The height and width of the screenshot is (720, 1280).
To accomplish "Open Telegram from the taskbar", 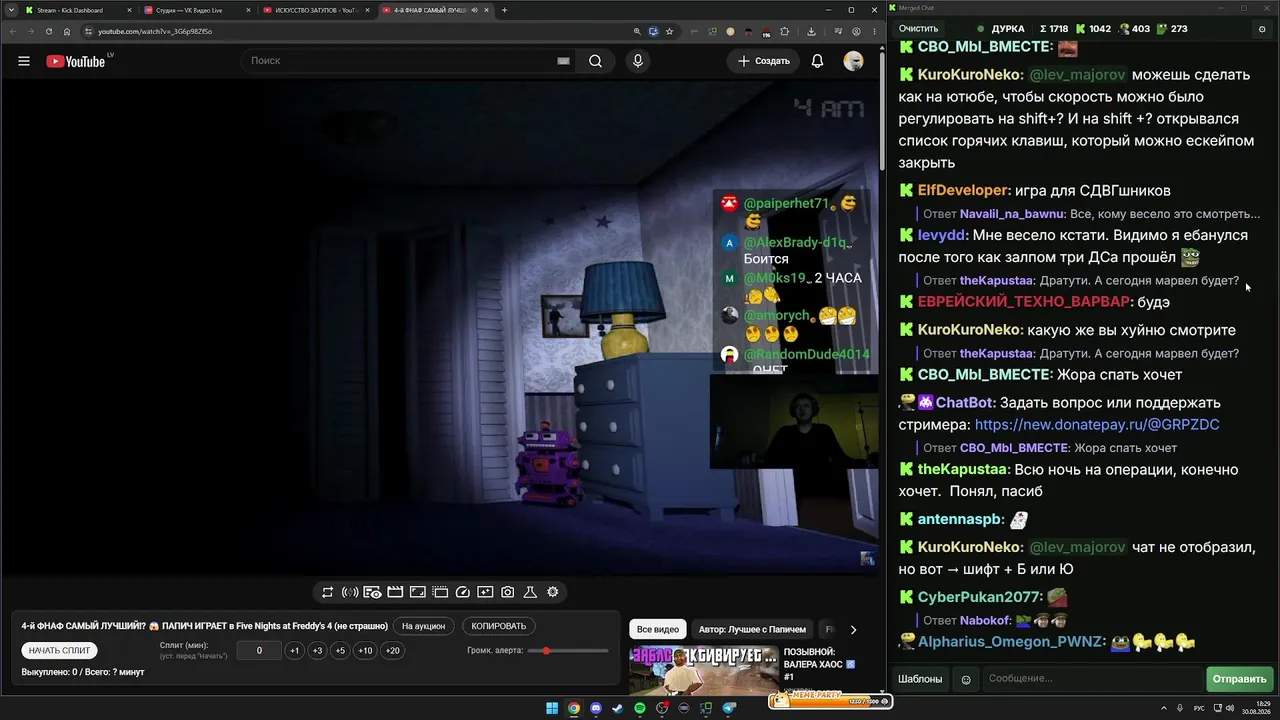I will [729, 709].
